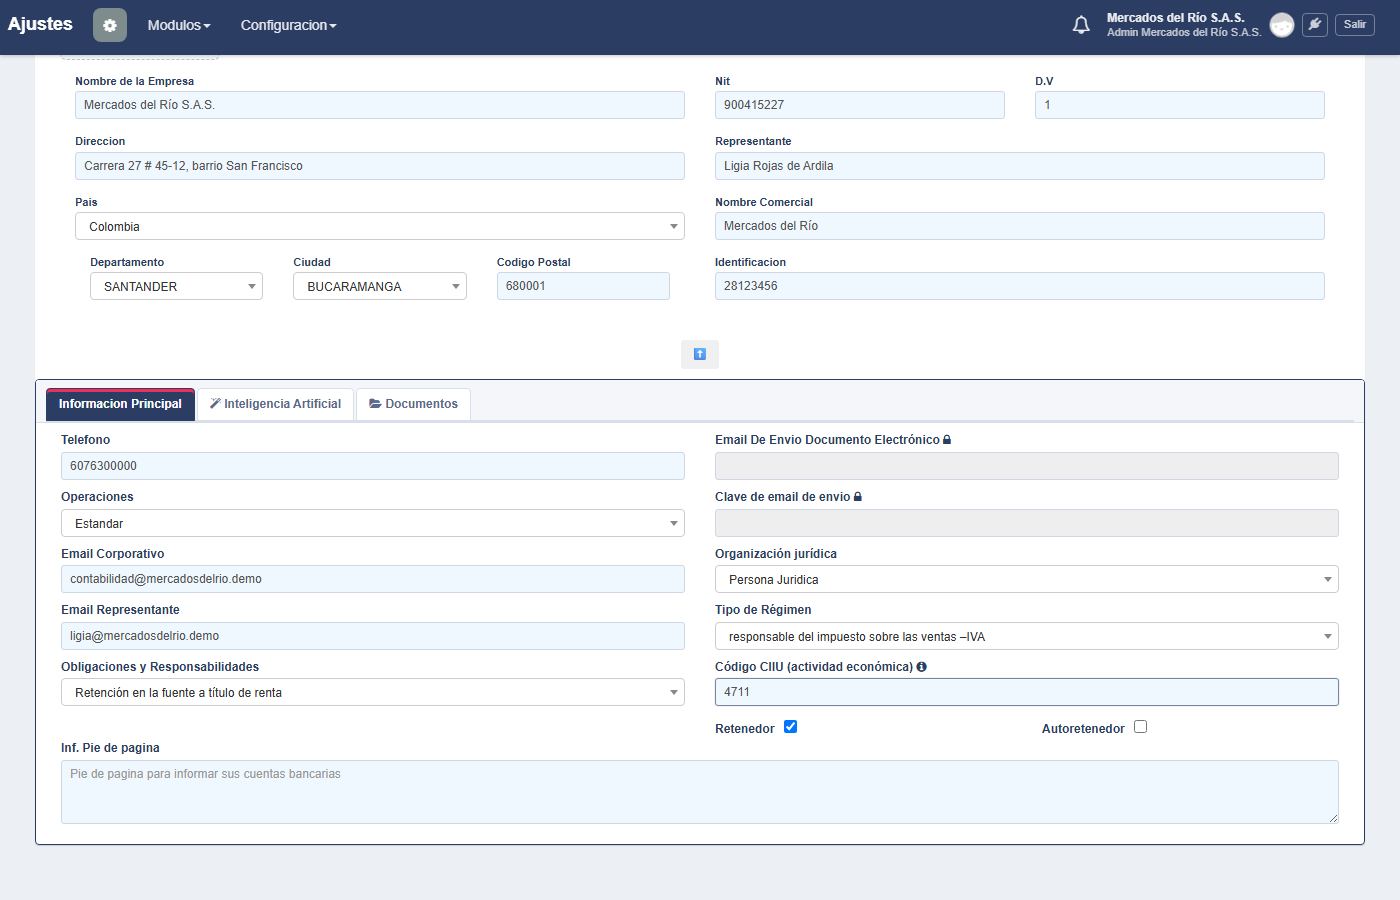Click the blue up-arrow collapse button

pos(700,354)
